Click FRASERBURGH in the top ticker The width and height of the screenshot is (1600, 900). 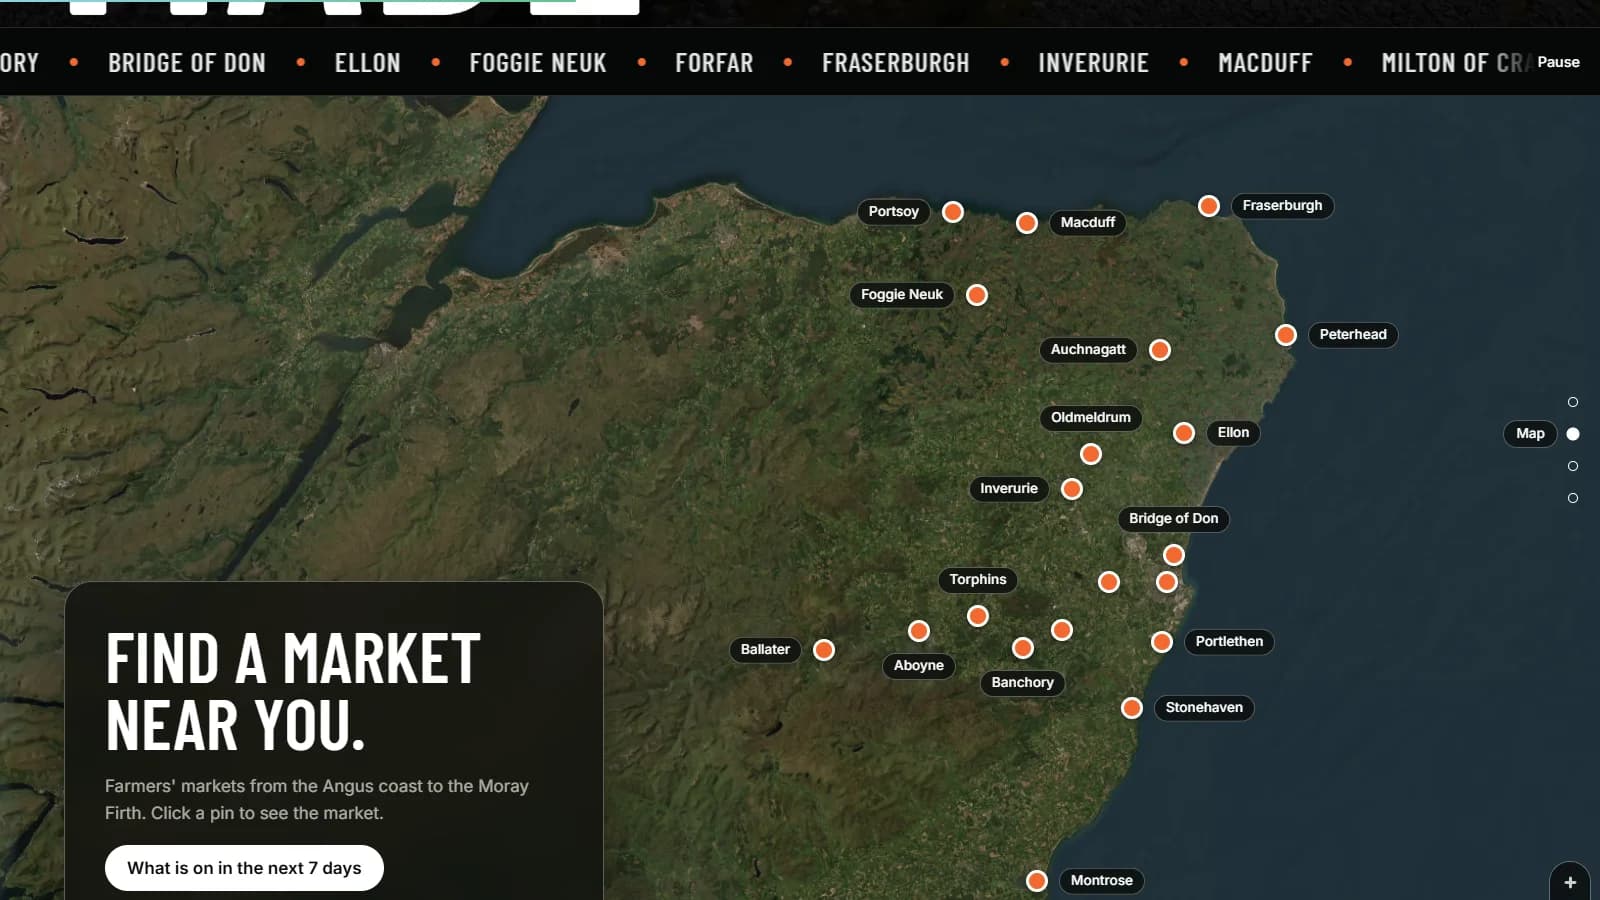pyautogui.click(x=896, y=63)
